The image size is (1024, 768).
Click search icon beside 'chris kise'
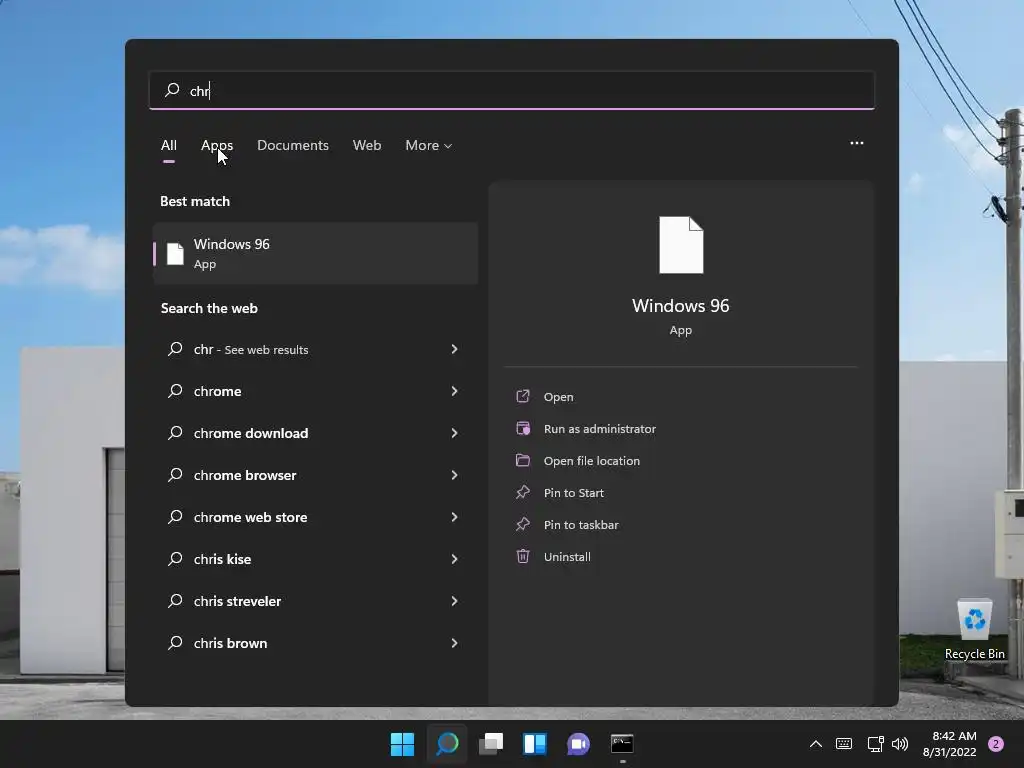pyautogui.click(x=175, y=558)
